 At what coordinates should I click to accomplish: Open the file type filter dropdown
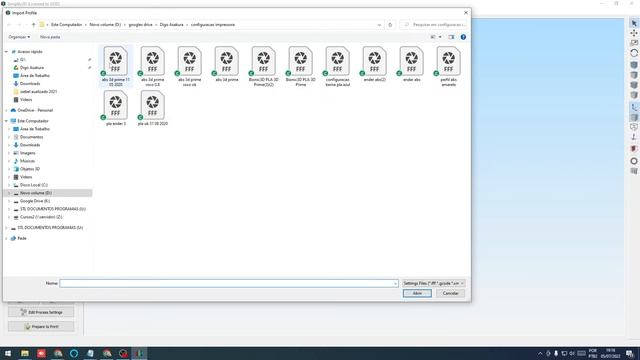pyautogui.click(x=433, y=283)
